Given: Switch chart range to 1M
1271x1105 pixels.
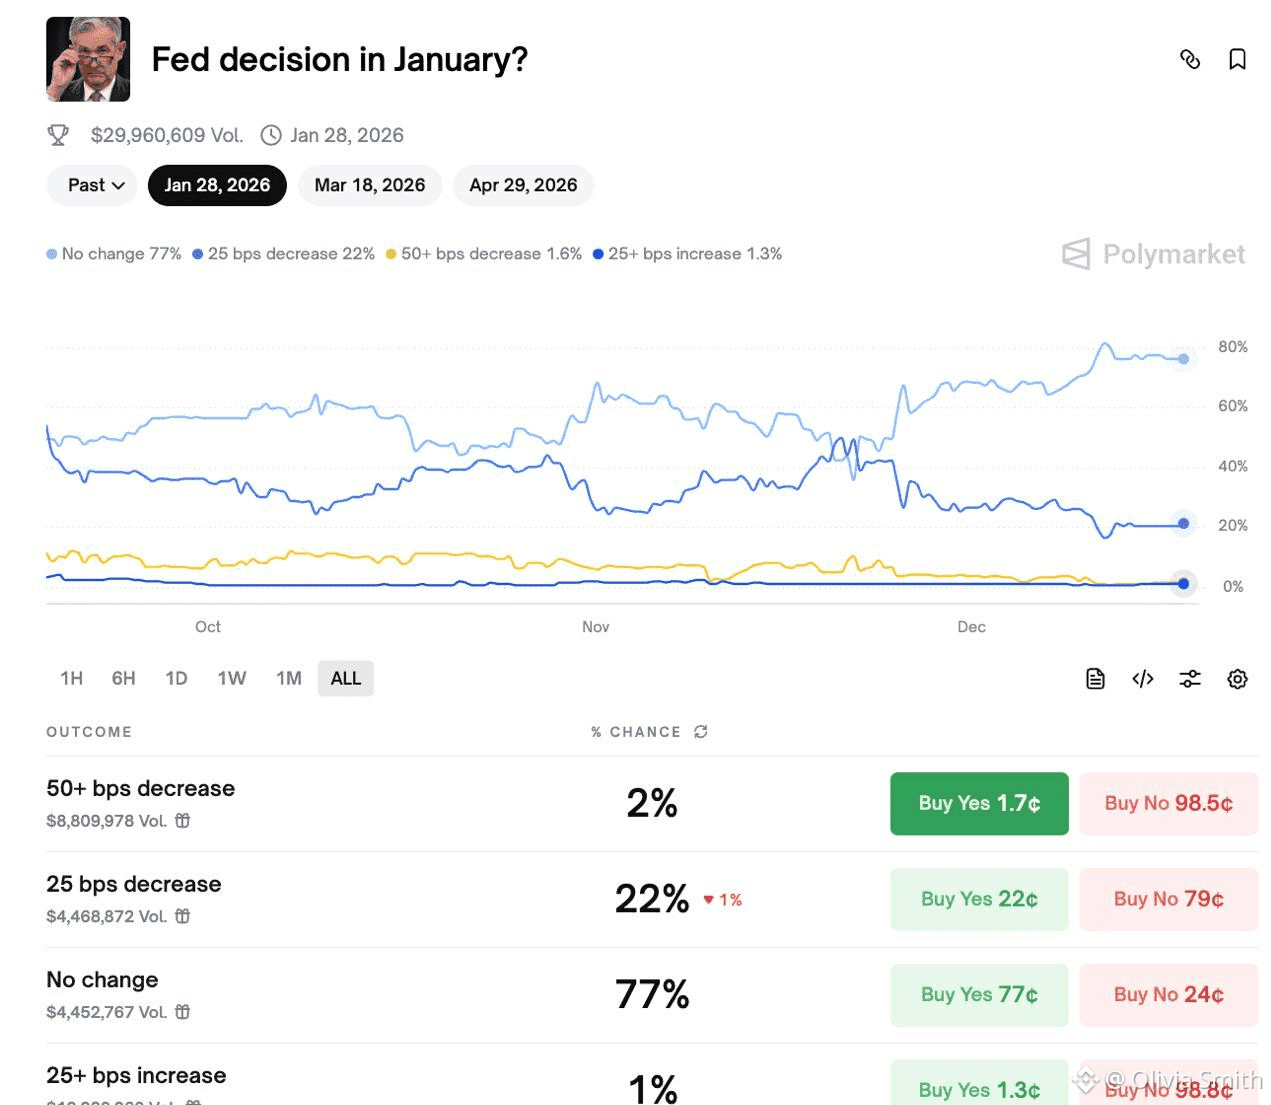Looking at the screenshot, I should (x=289, y=678).
